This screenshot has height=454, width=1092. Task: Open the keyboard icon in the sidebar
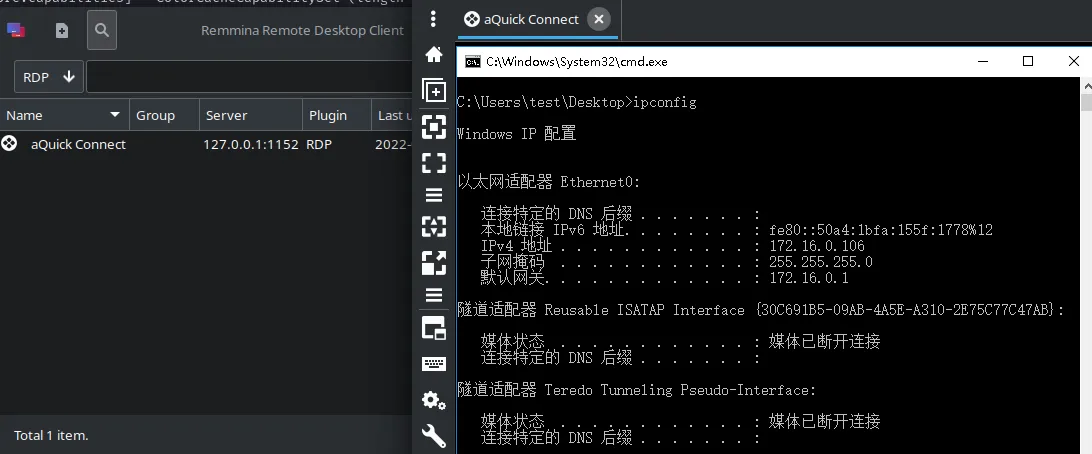[434, 364]
